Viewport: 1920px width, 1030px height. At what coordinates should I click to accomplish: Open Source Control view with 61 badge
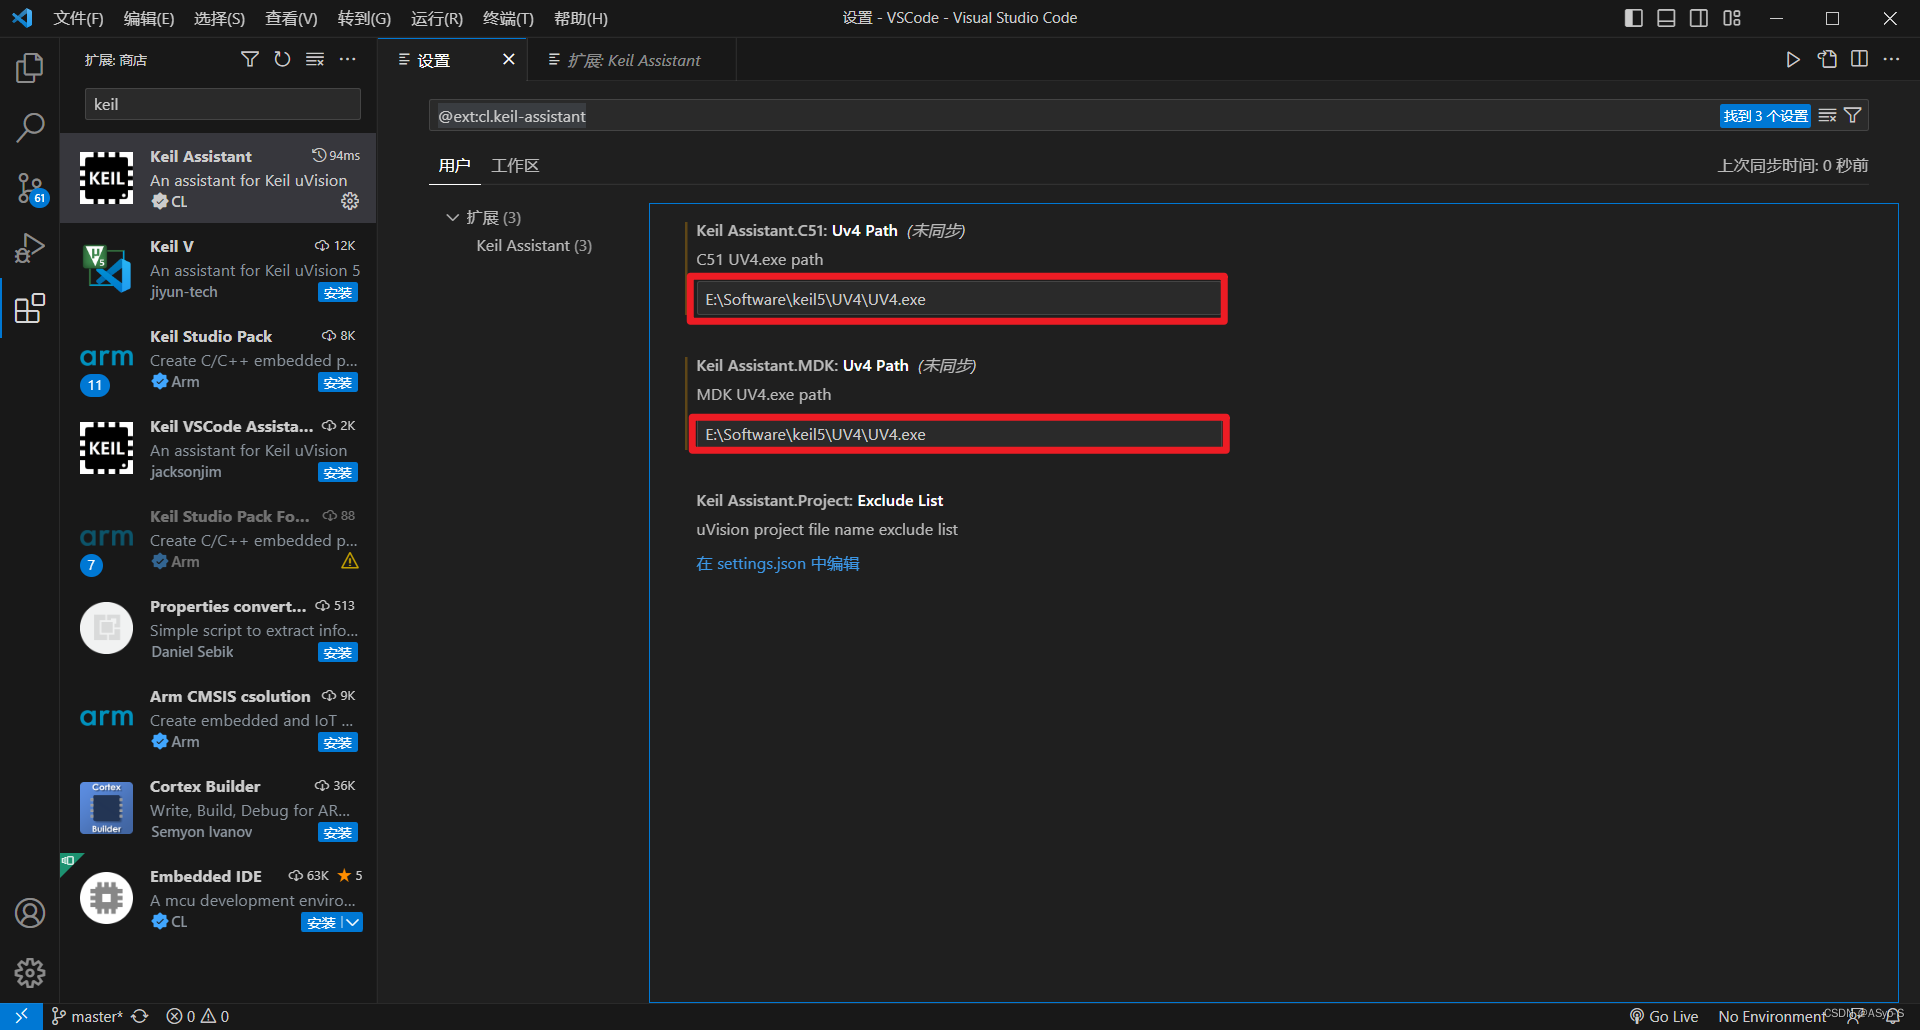[x=30, y=188]
